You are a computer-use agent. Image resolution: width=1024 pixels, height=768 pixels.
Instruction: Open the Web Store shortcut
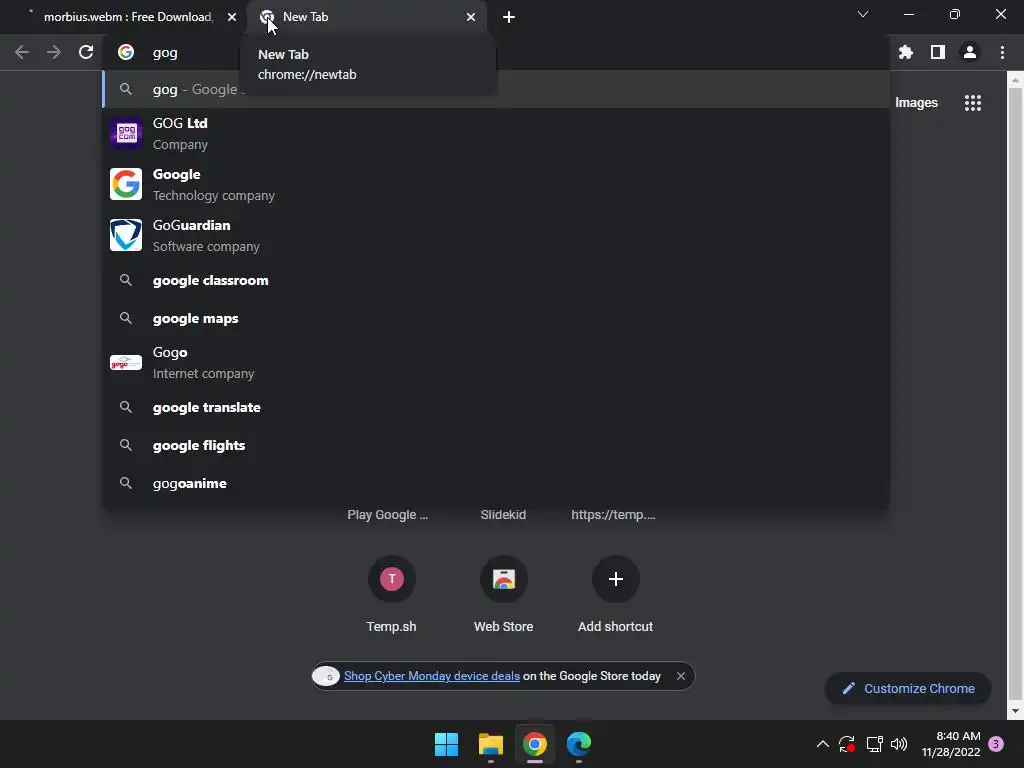[x=504, y=594]
